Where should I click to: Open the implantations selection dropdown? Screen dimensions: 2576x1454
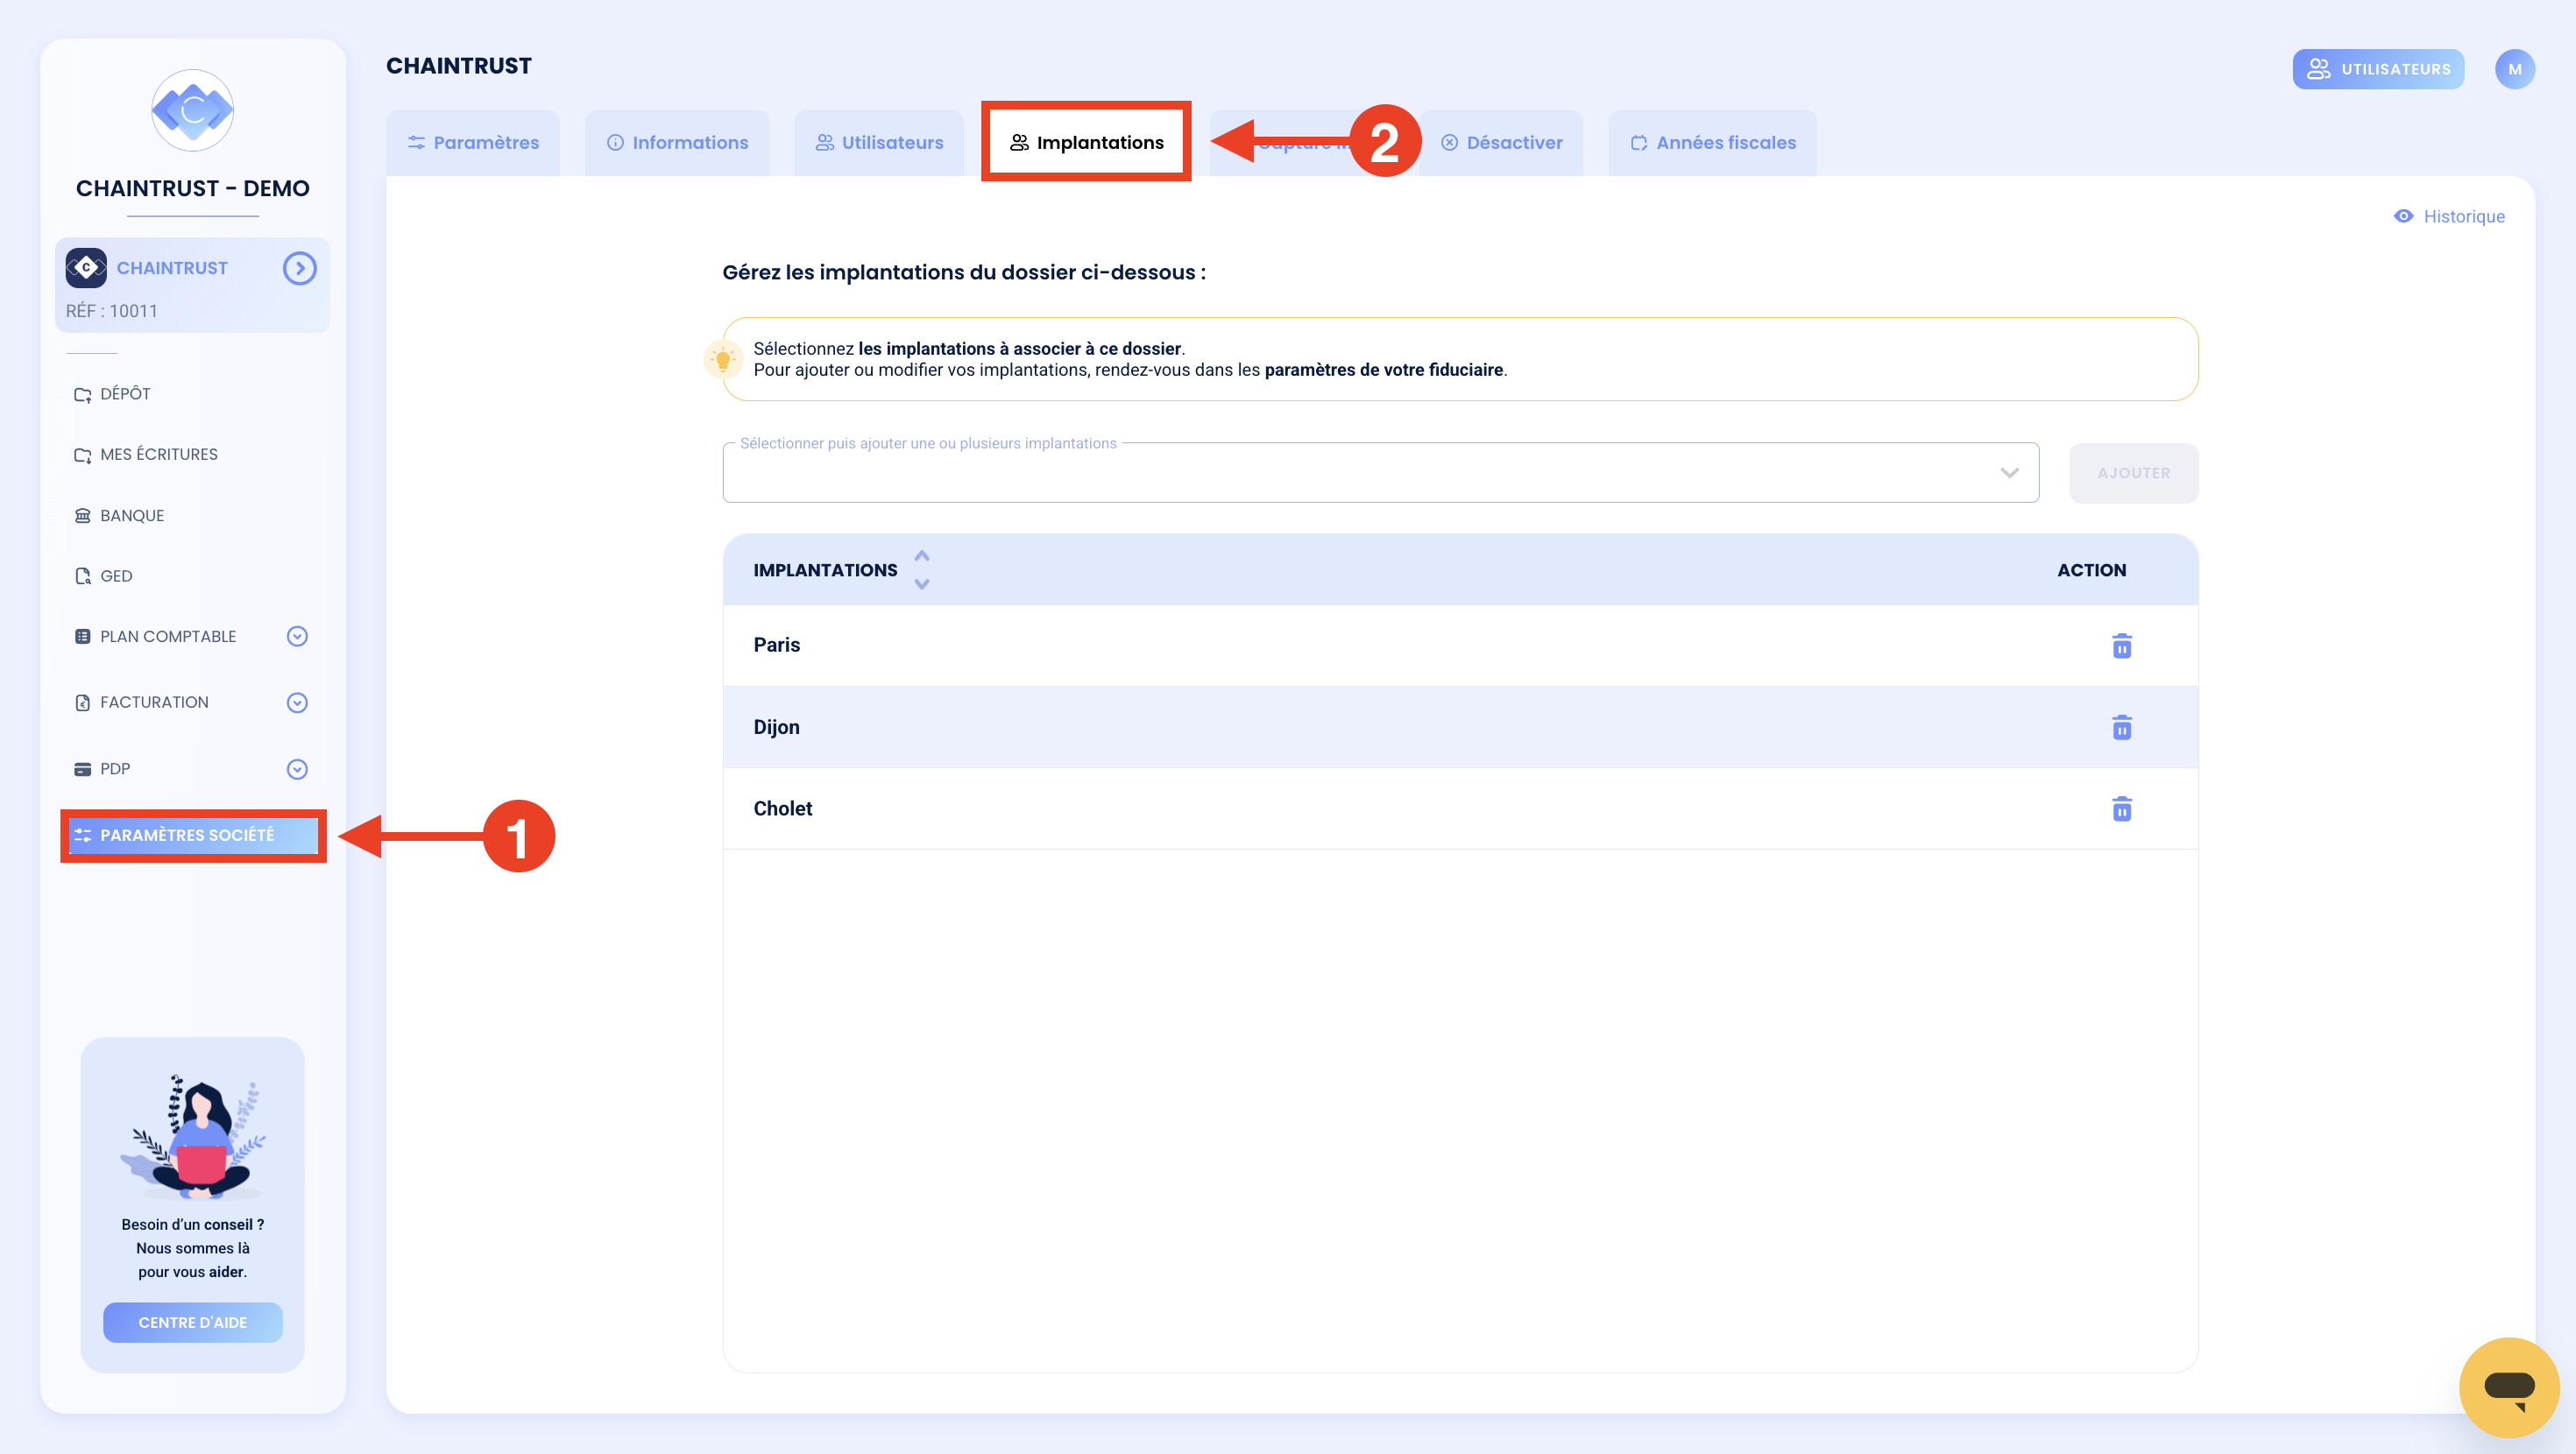click(1380, 472)
